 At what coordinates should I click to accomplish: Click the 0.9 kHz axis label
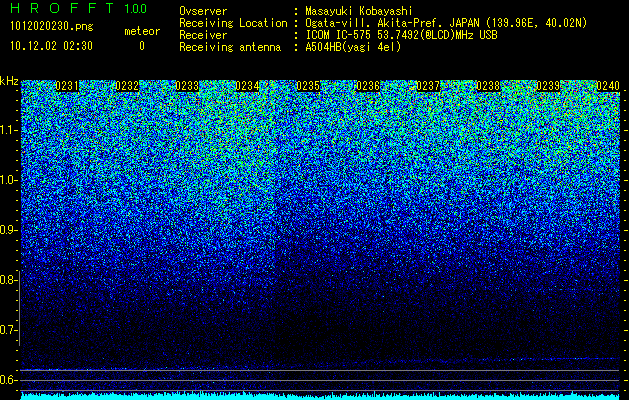8,230
